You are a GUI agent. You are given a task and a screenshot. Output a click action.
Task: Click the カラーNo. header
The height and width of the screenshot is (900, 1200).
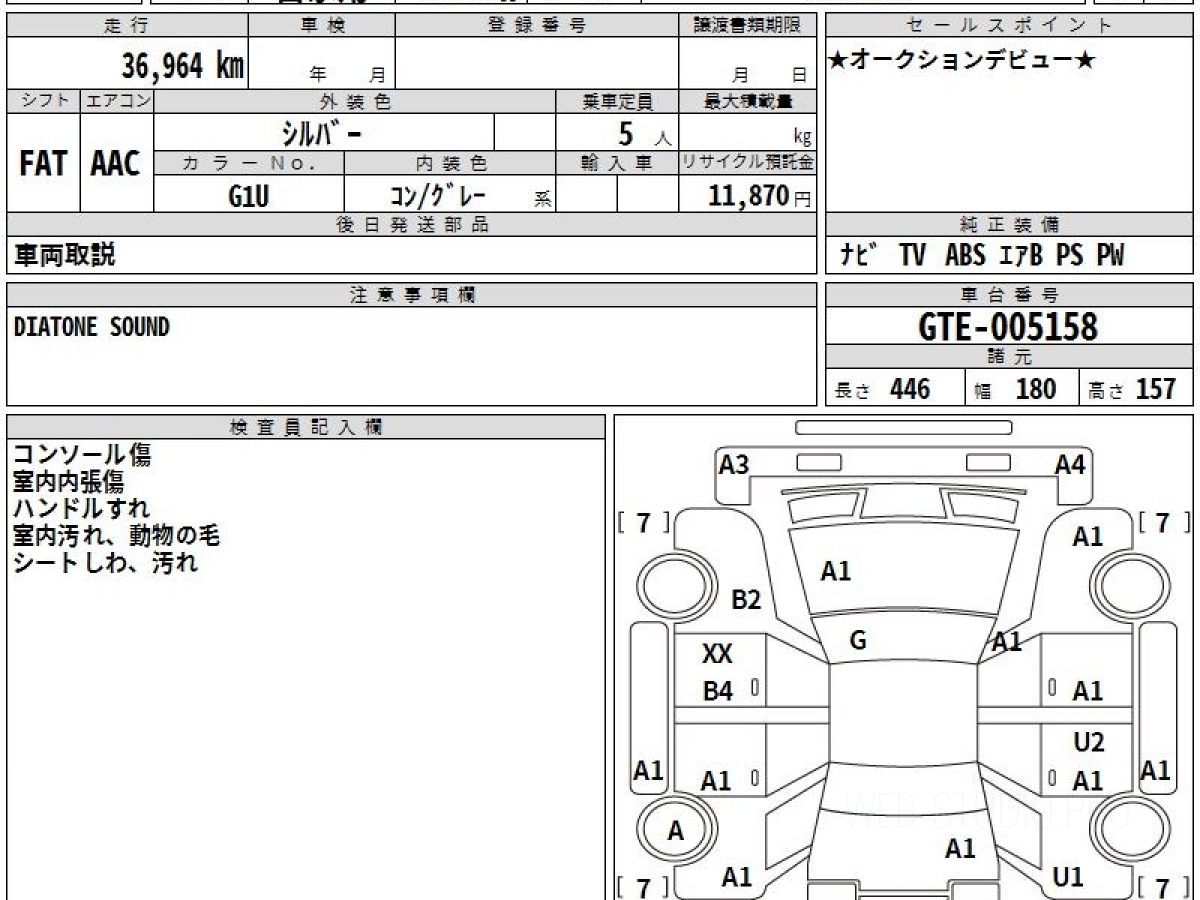click(249, 163)
